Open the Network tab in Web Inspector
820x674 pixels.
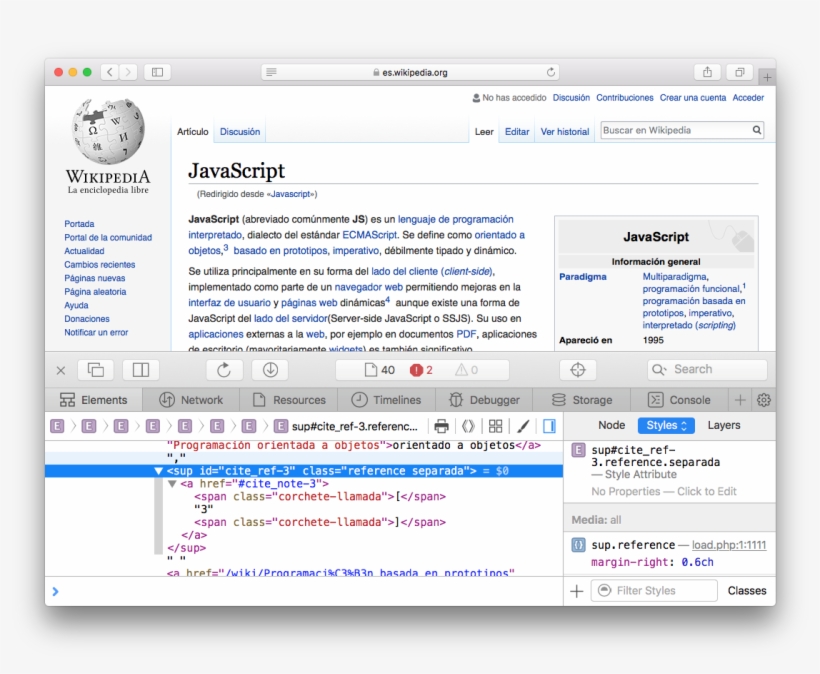click(x=191, y=399)
